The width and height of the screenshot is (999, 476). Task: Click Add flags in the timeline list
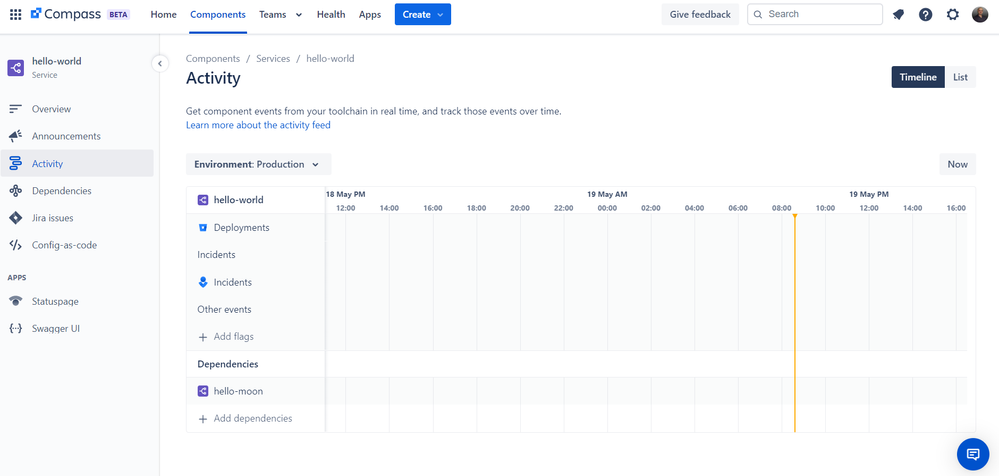point(234,336)
